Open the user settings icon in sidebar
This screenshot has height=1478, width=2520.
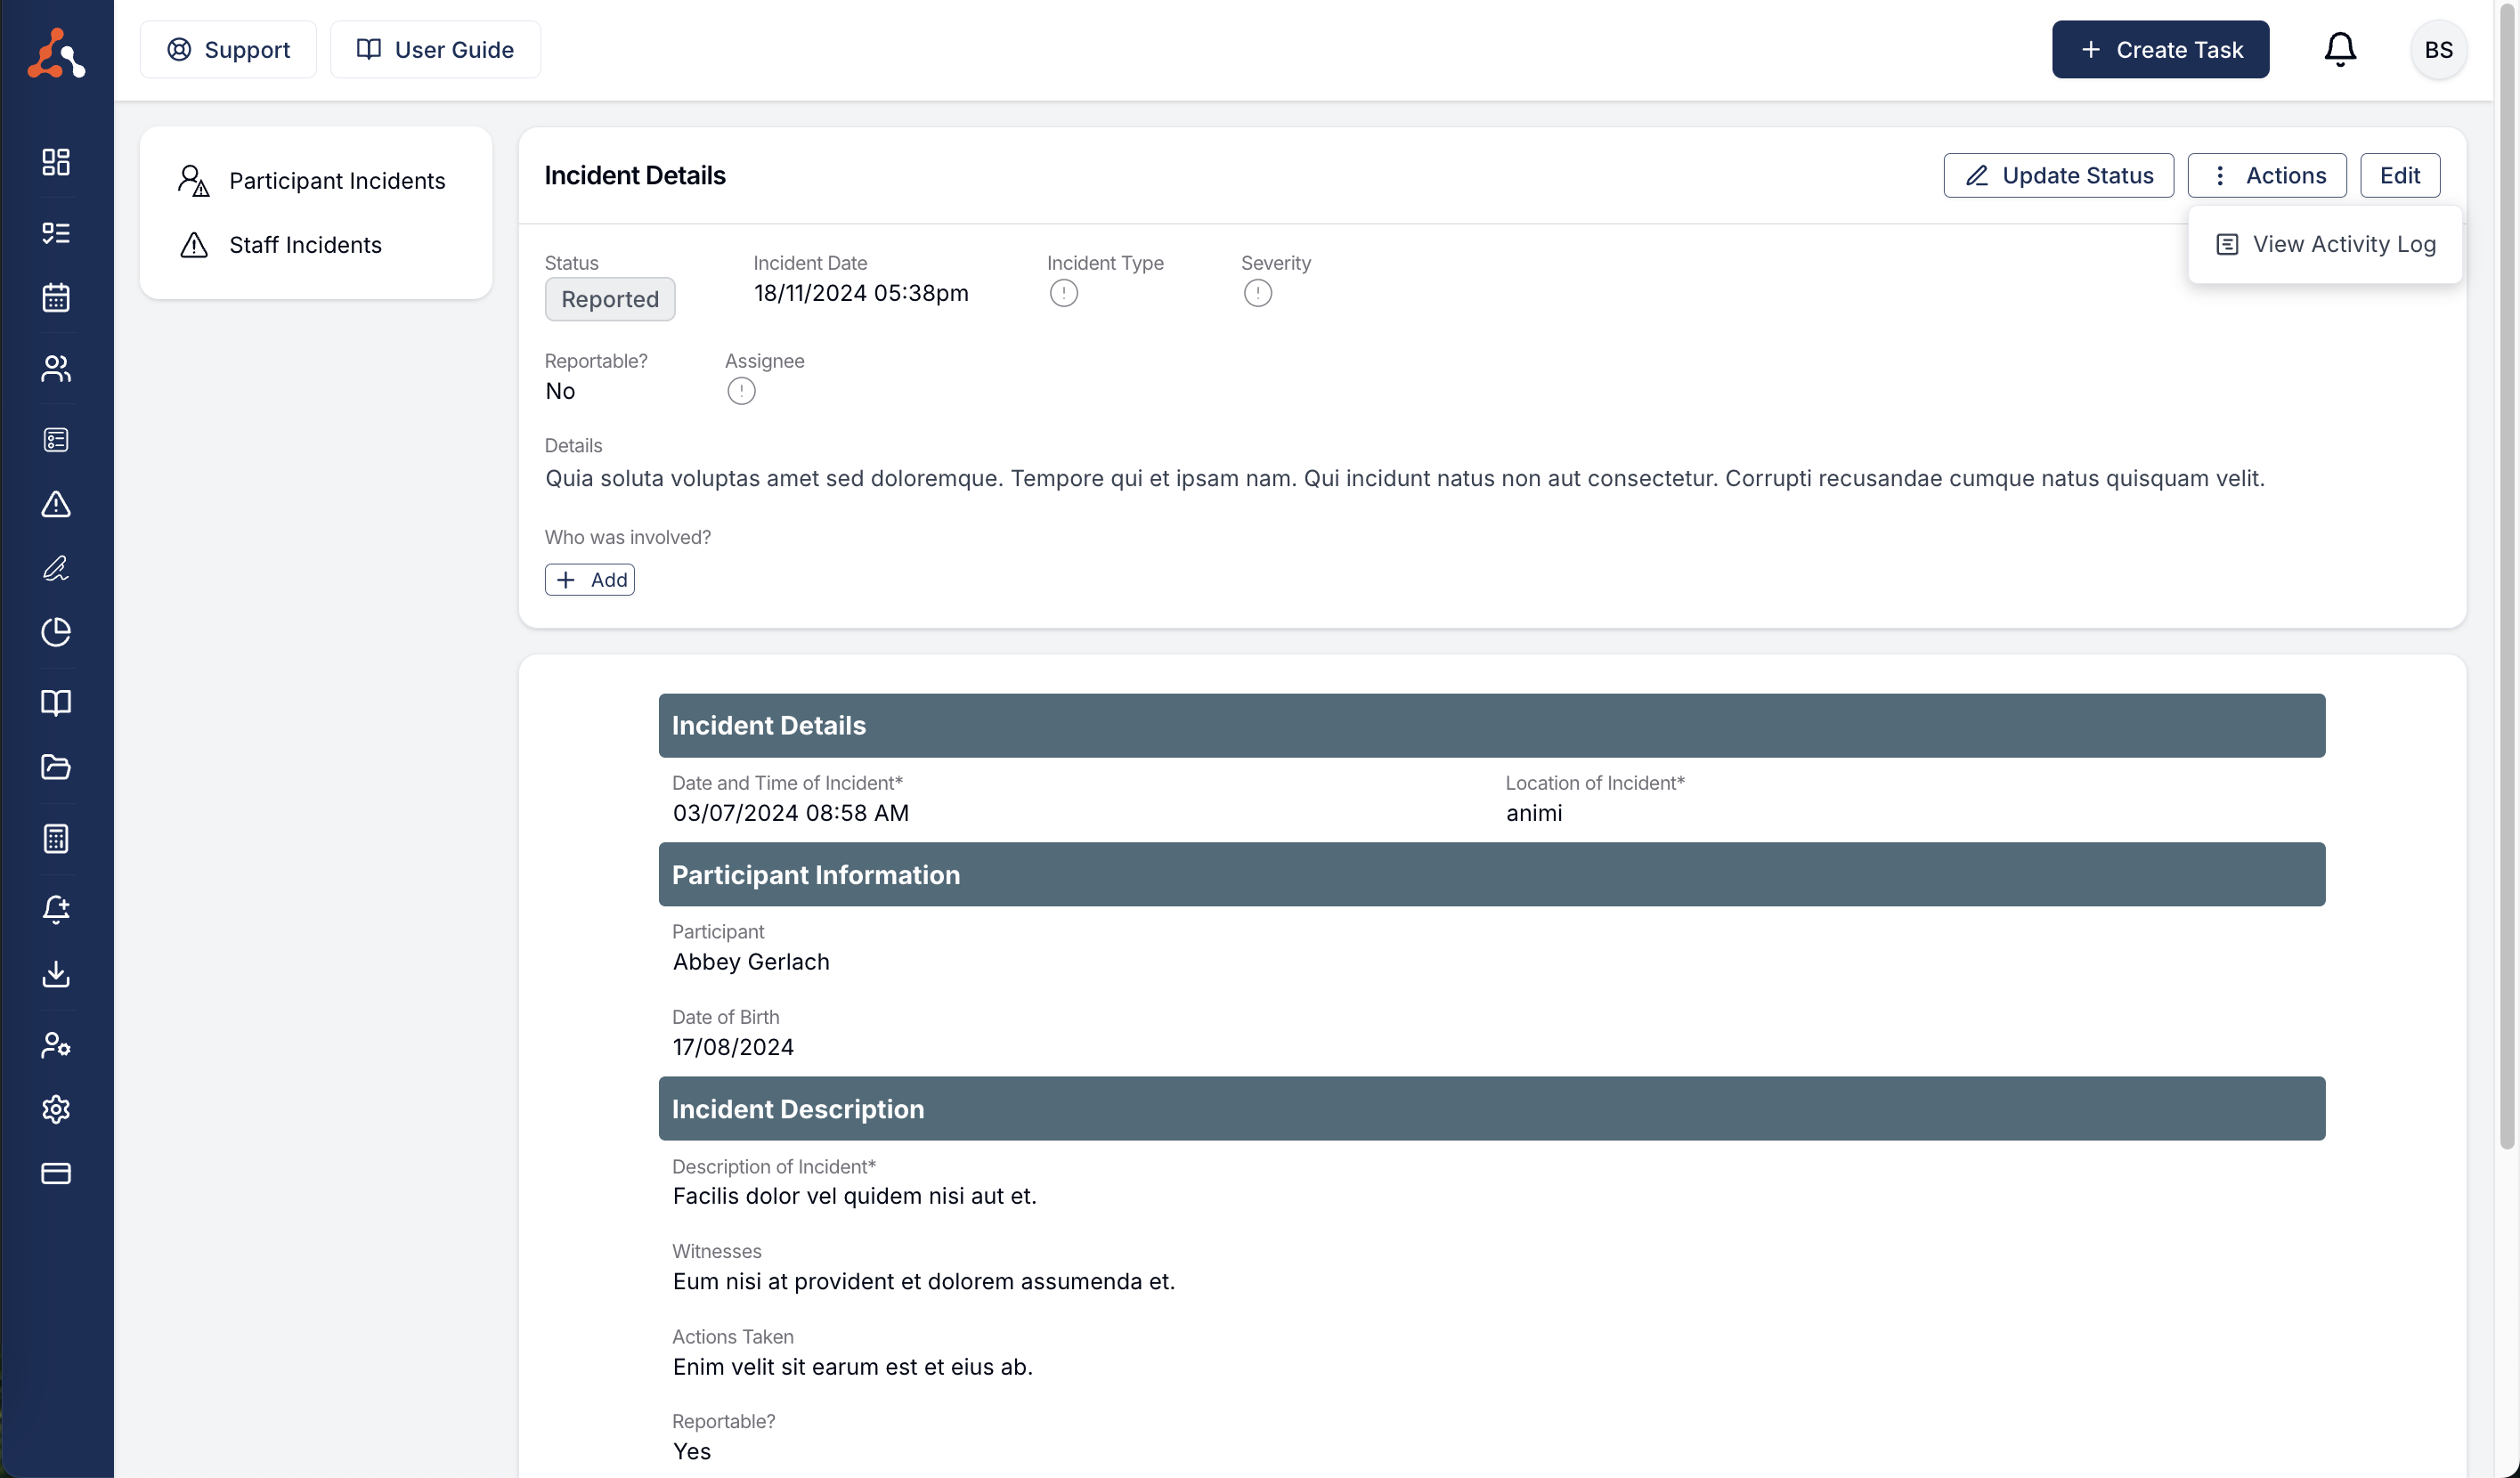(x=56, y=1045)
